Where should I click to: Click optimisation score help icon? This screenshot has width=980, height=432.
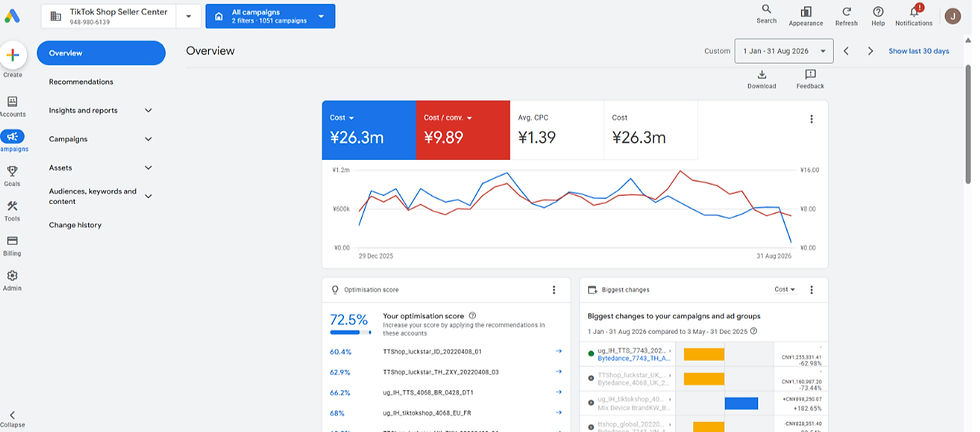point(472,316)
